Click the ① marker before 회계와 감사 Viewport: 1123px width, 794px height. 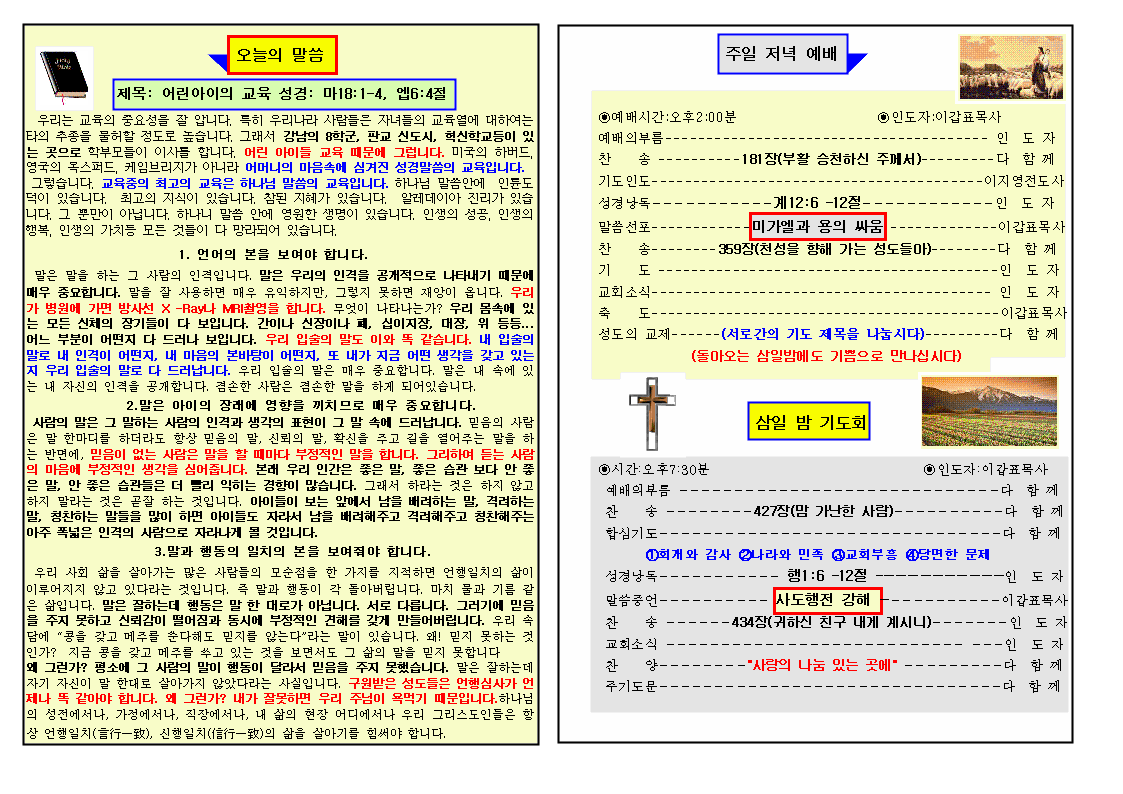[x=651, y=554]
